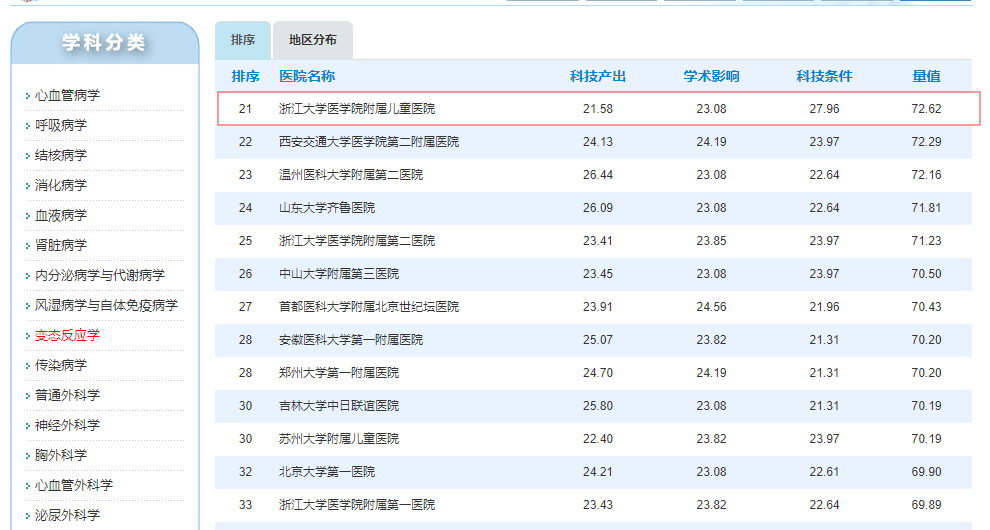Image resolution: width=990 pixels, height=530 pixels.
Task: Open 神经外科学 category
Action: (x=67, y=425)
